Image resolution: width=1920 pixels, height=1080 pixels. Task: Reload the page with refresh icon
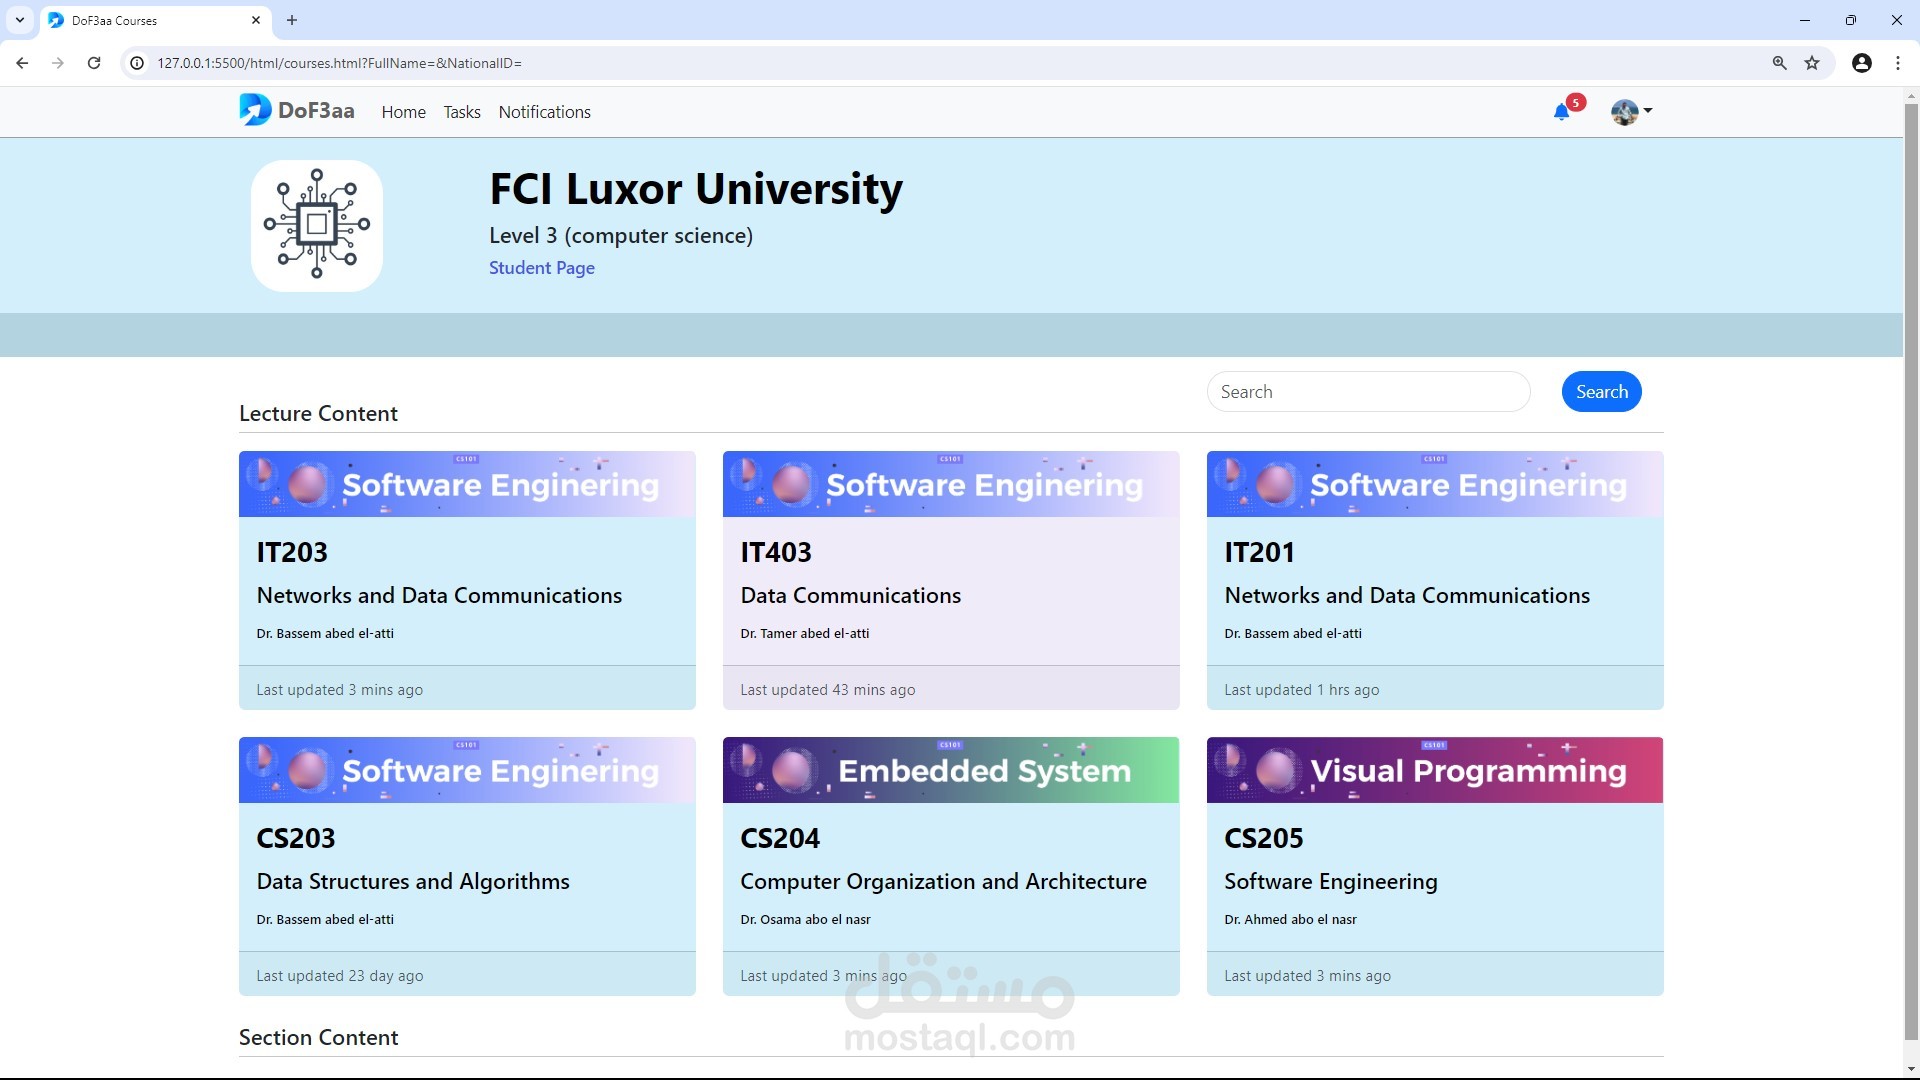(94, 63)
